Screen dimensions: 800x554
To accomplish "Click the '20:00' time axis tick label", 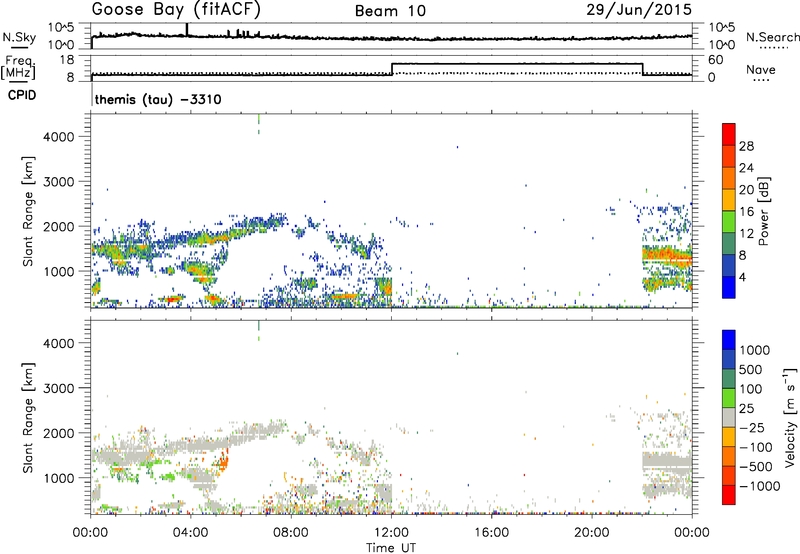I will click(x=592, y=533).
